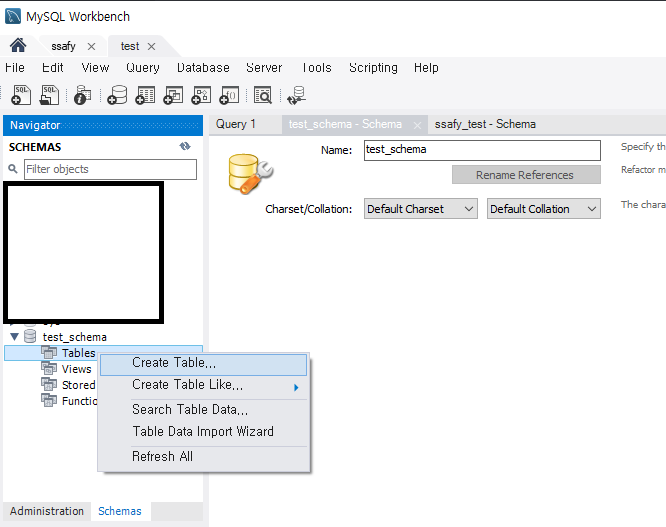
Task: Open the inspector for selected object
Action: click(x=82, y=95)
